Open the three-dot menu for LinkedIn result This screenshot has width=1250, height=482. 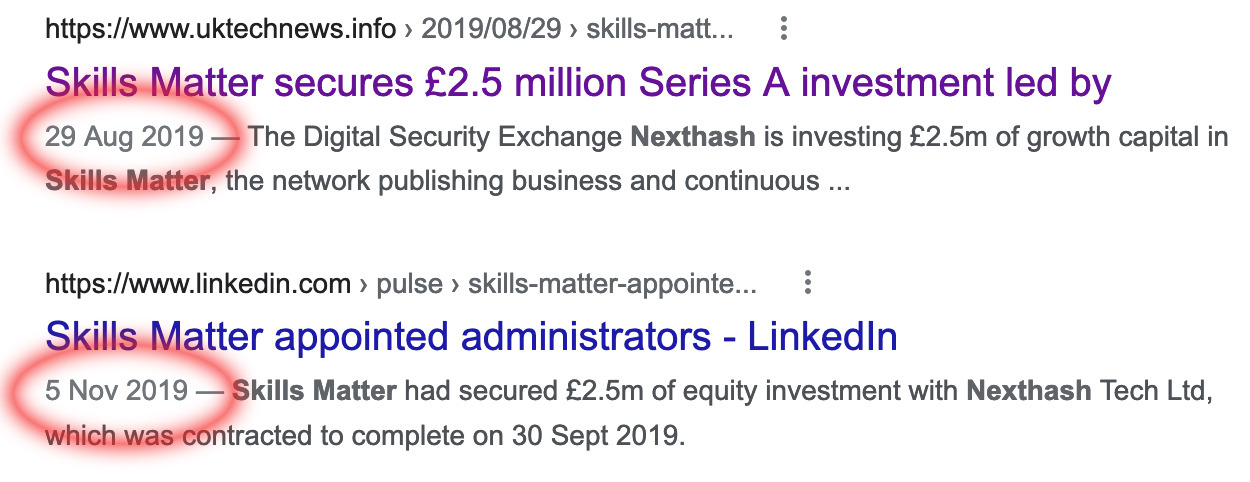[807, 284]
